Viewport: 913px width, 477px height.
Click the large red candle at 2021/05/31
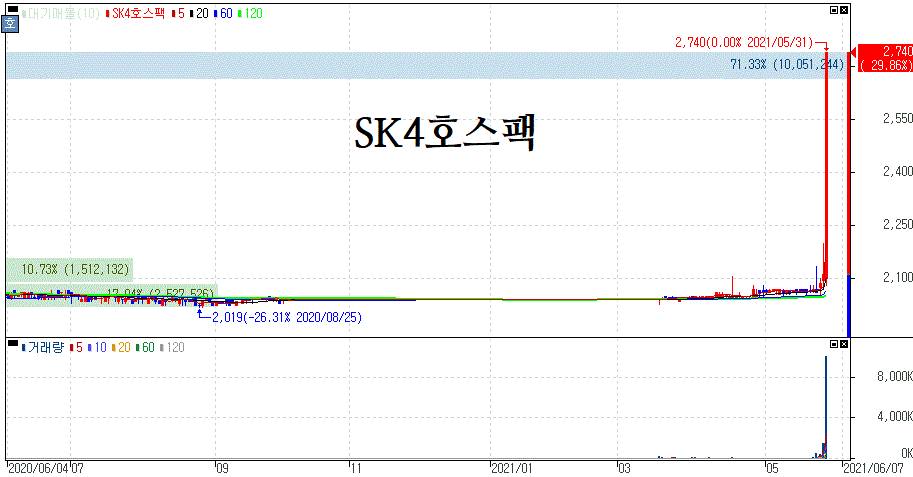[x=826, y=165]
